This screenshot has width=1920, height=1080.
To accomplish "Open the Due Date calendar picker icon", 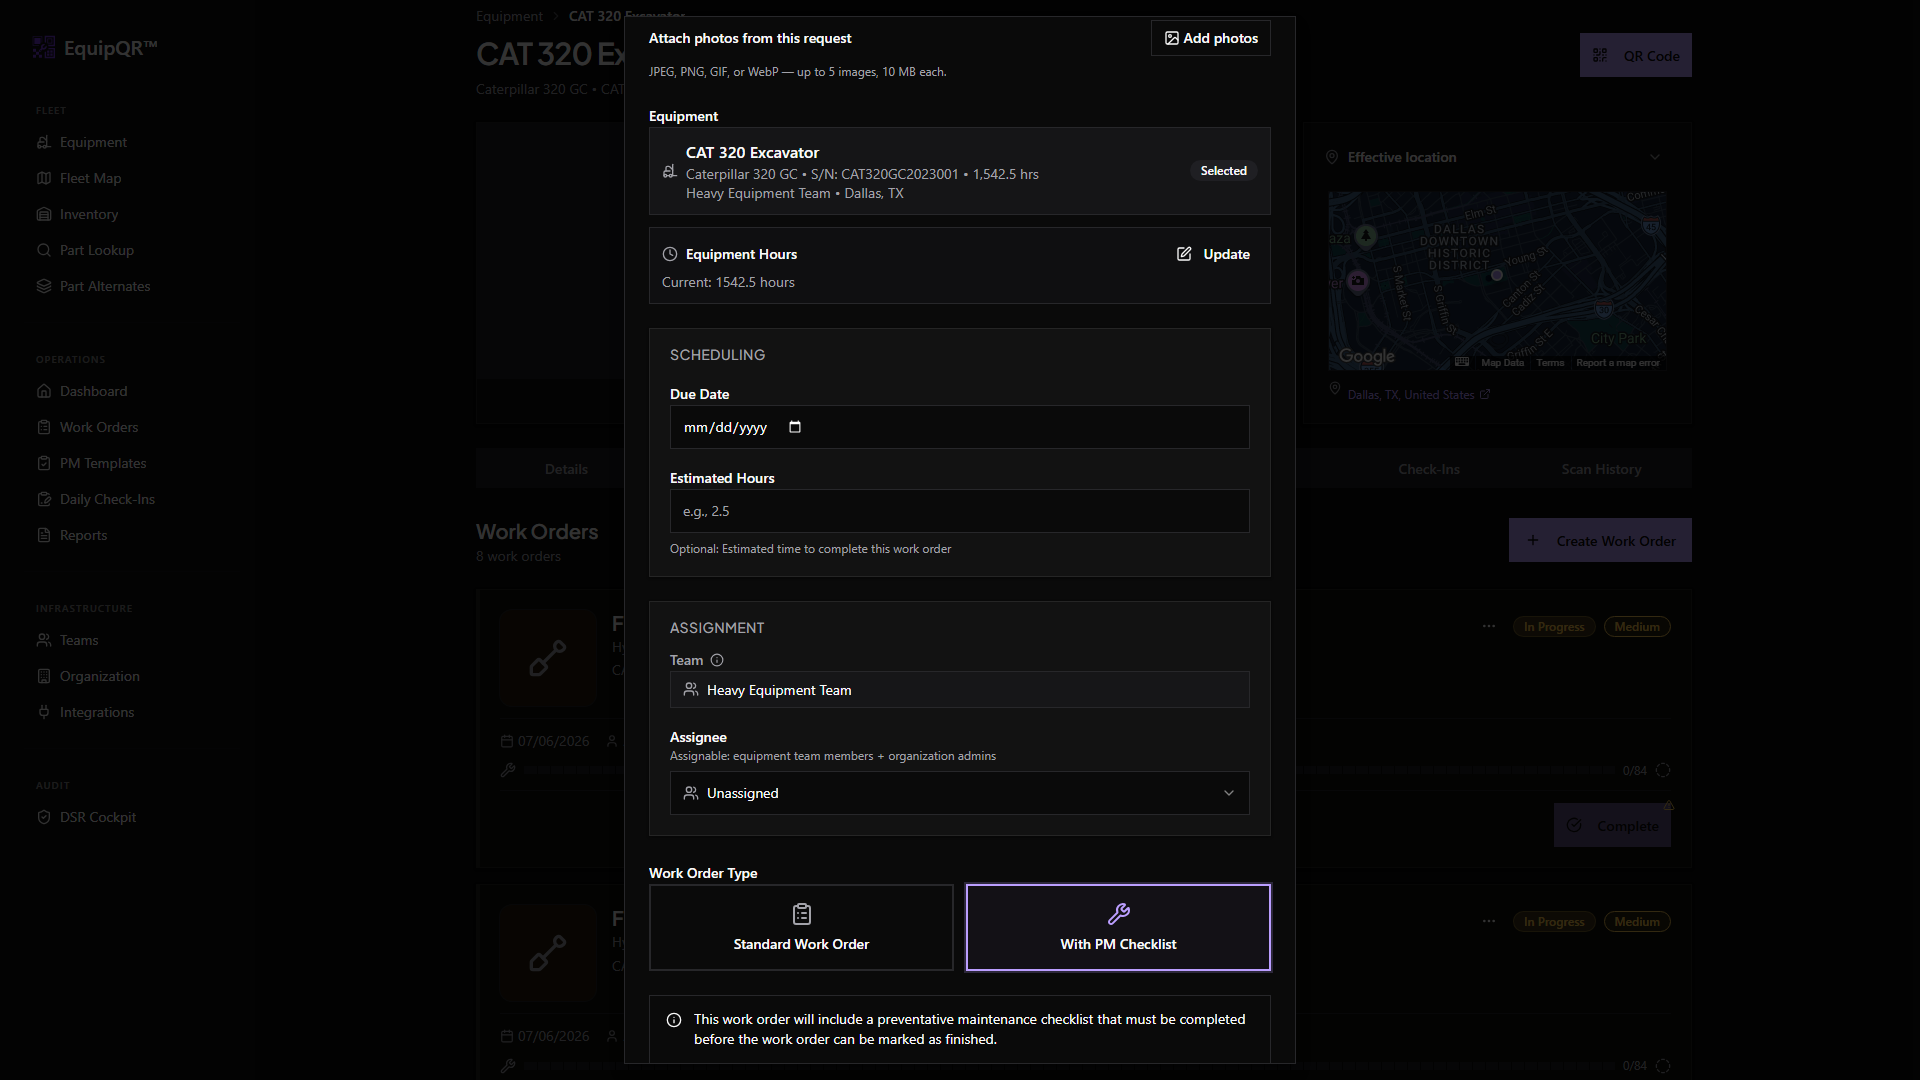I will [795, 427].
